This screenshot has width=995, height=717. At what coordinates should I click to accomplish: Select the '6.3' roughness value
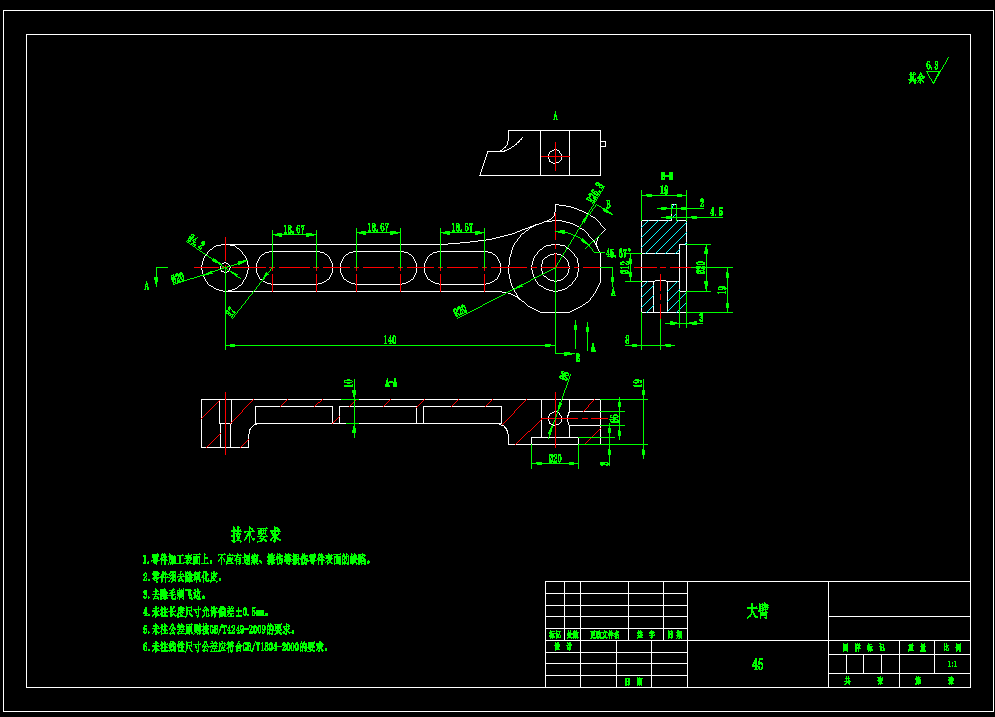tap(932, 65)
